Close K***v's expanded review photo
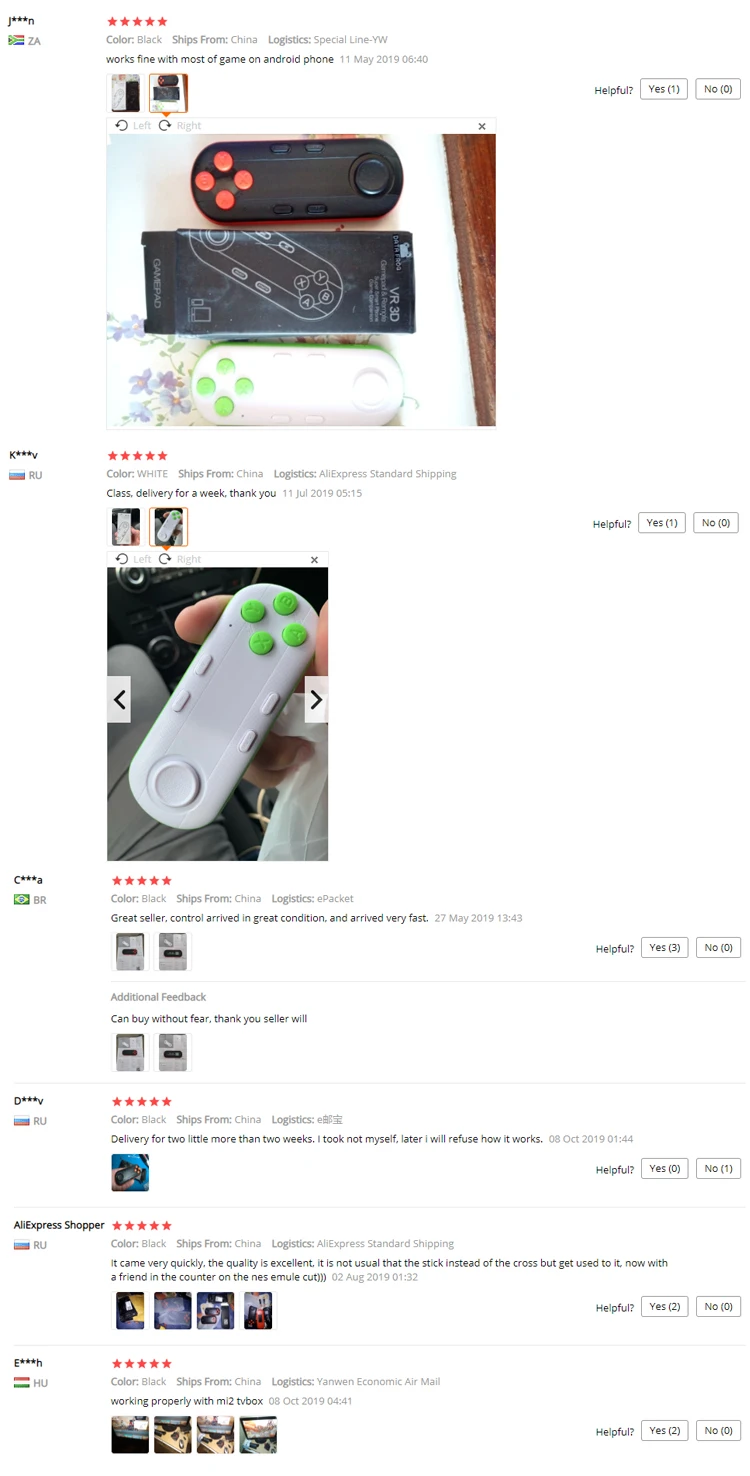Viewport: 750px width, 1476px height. pyautogui.click(x=314, y=560)
